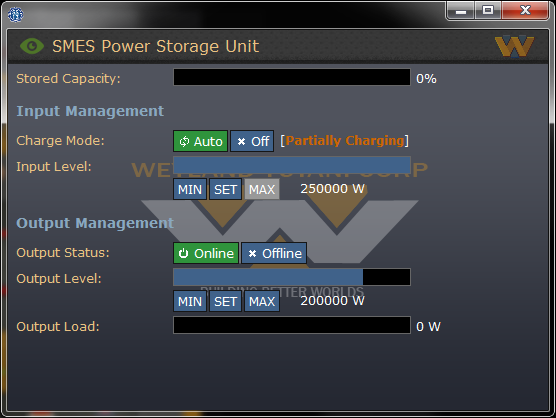Set Output Status to Offline

click(274, 253)
